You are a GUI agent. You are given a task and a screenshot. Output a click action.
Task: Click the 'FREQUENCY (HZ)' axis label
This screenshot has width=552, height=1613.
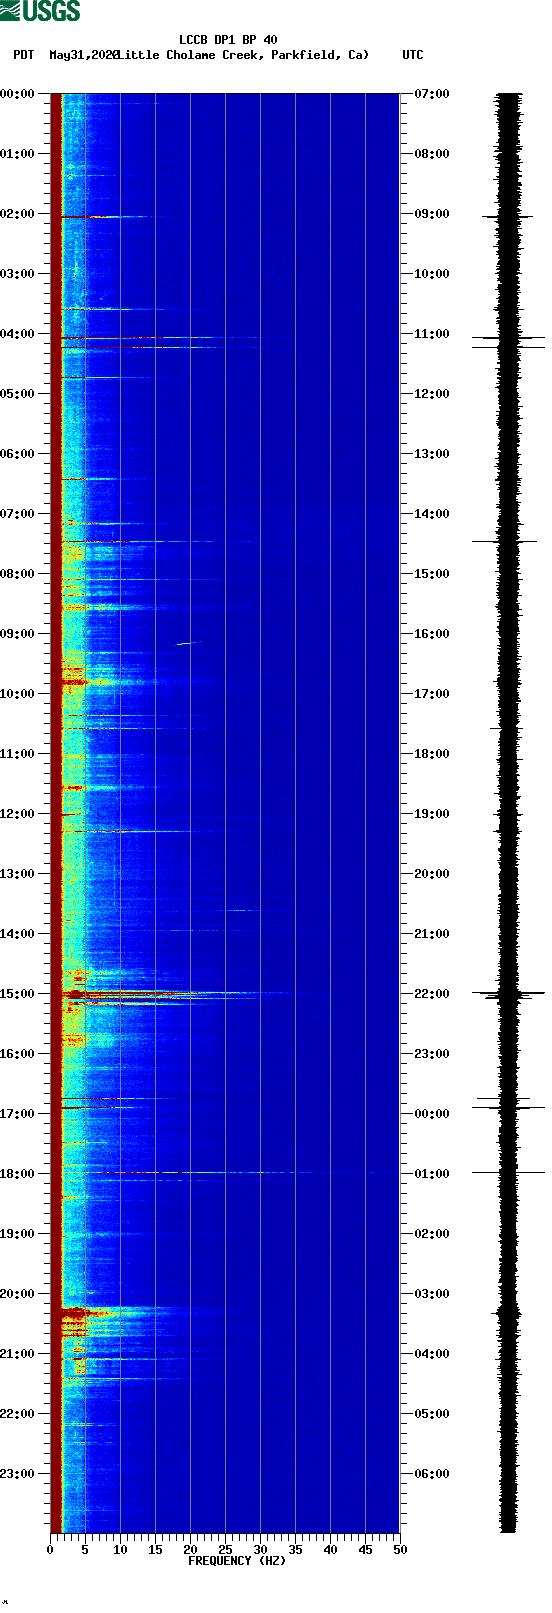236,1561
